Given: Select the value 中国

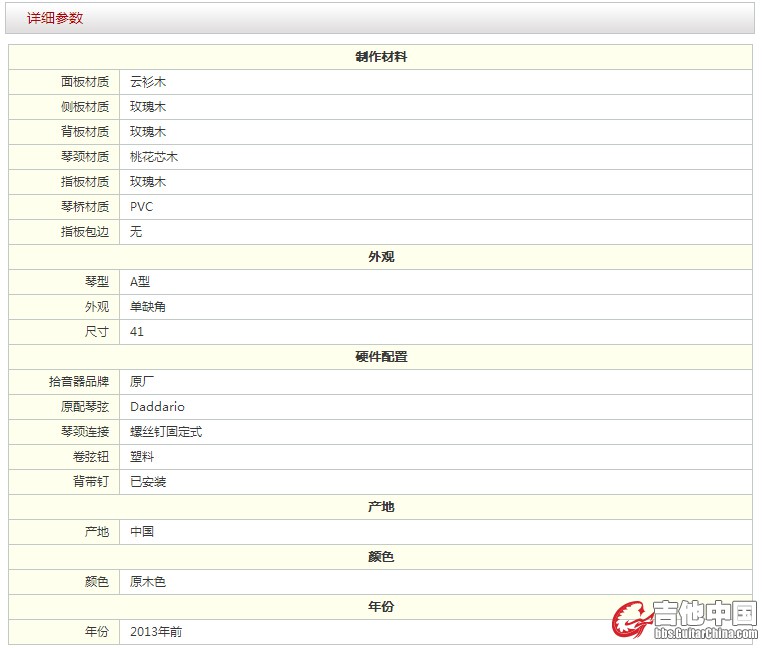Looking at the screenshot, I should click(142, 532).
